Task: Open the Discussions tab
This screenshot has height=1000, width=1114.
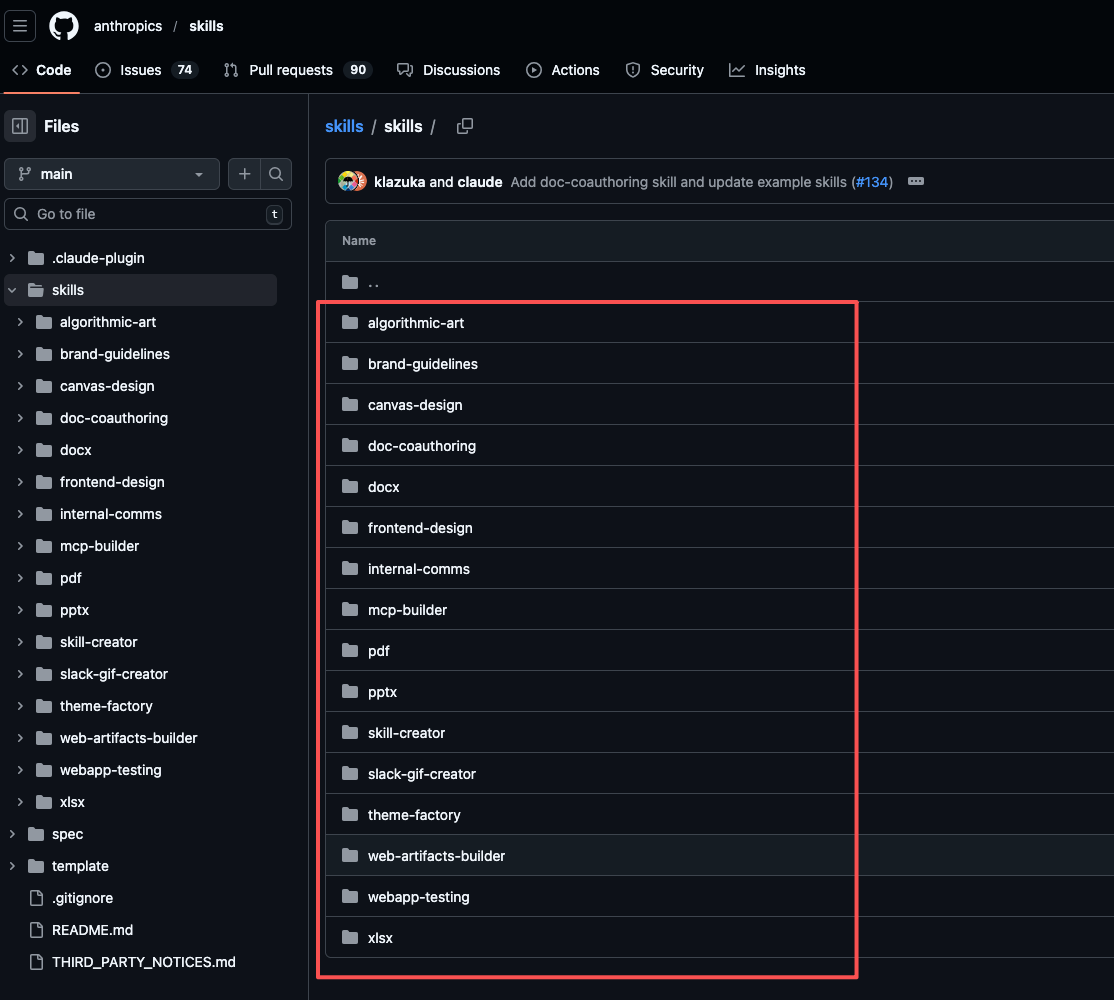Action: (x=448, y=70)
